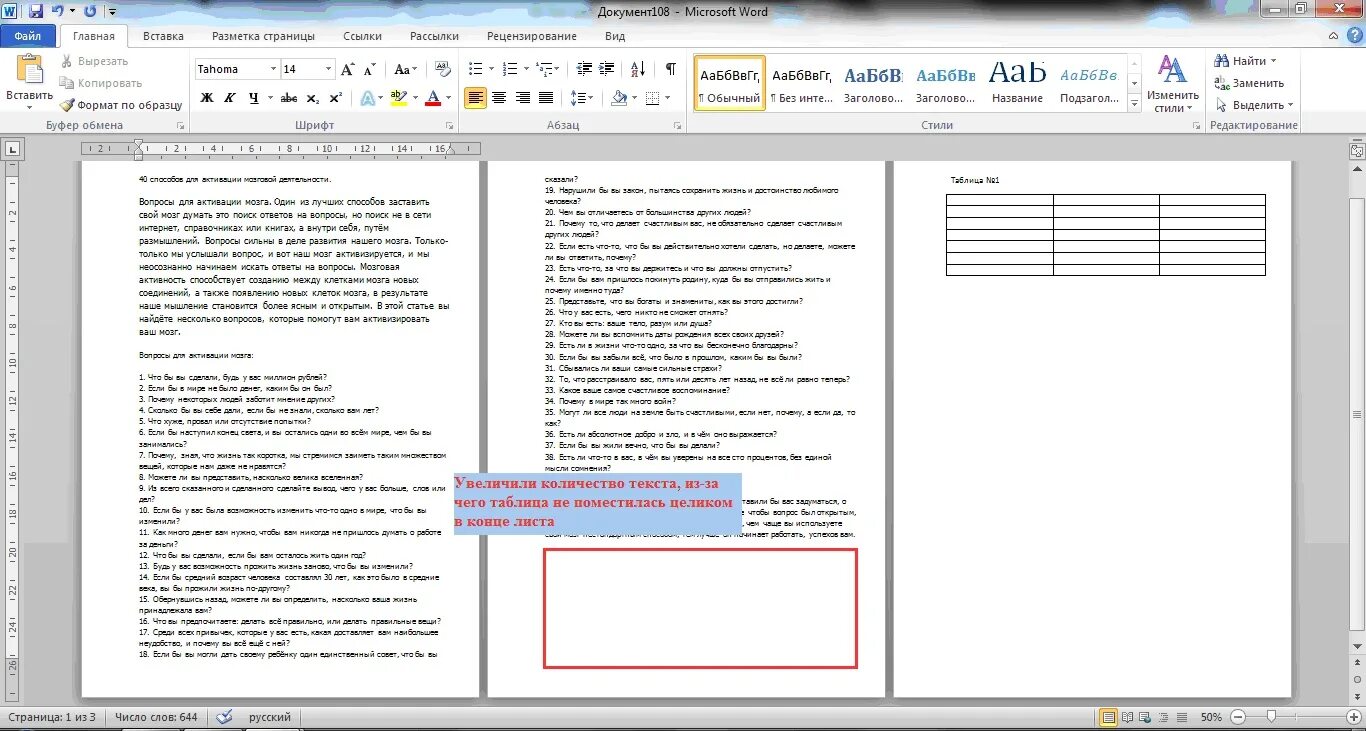This screenshot has width=1366, height=731.
Task: Open the Change Case (Aa) dropdown
Action: 405,69
